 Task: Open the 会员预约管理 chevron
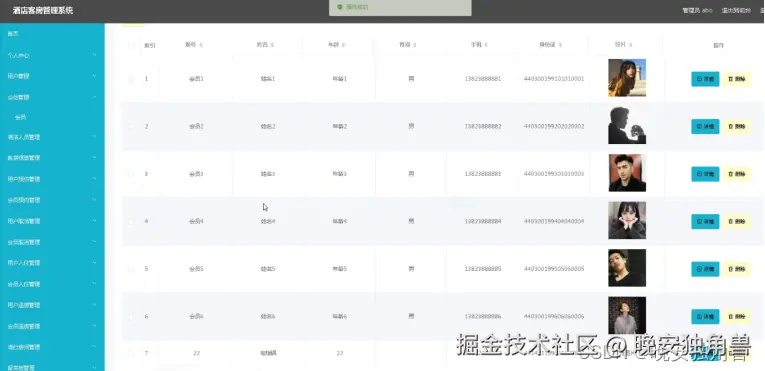click(x=94, y=200)
